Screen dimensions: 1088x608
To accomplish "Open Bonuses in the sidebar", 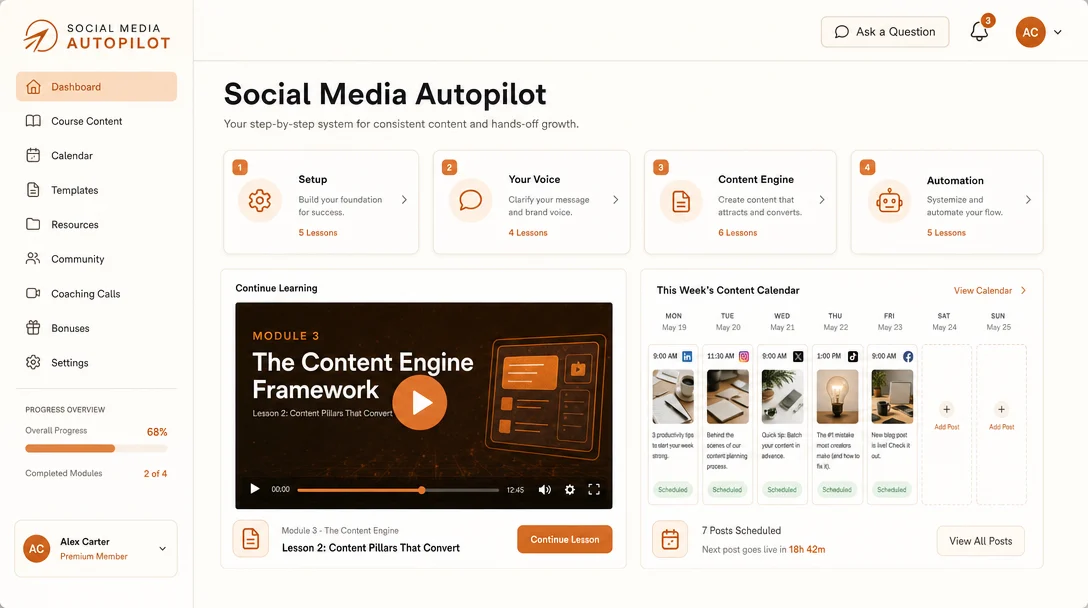I will click(96, 328).
